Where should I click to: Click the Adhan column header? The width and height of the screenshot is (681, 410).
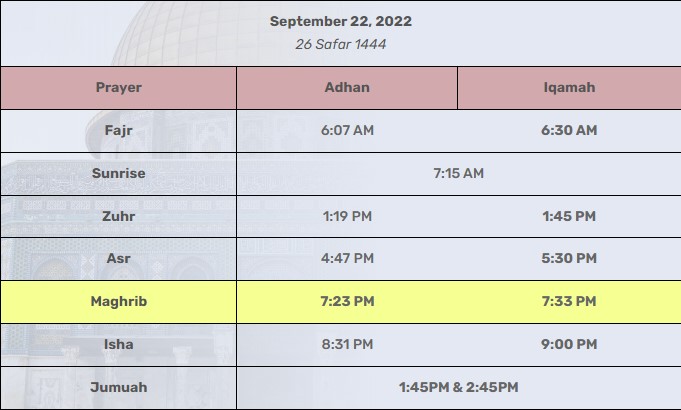coord(347,87)
